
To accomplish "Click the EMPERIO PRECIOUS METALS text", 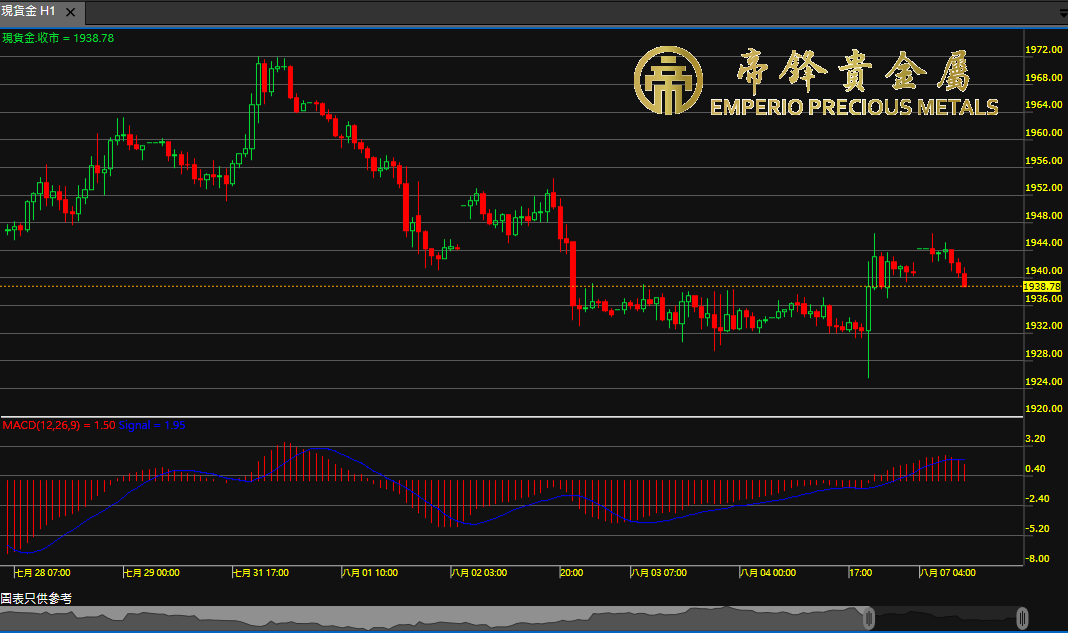I will pyautogui.click(x=854, y=107).
